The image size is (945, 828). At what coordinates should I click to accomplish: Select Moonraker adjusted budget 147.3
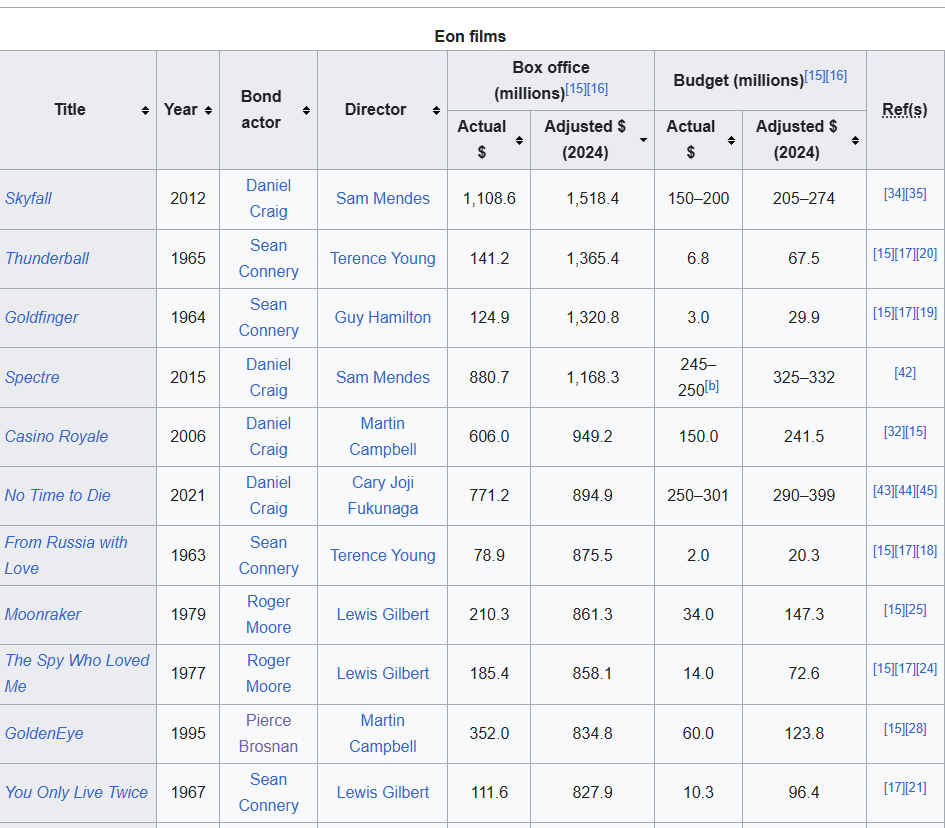click(x=804, y=614)
